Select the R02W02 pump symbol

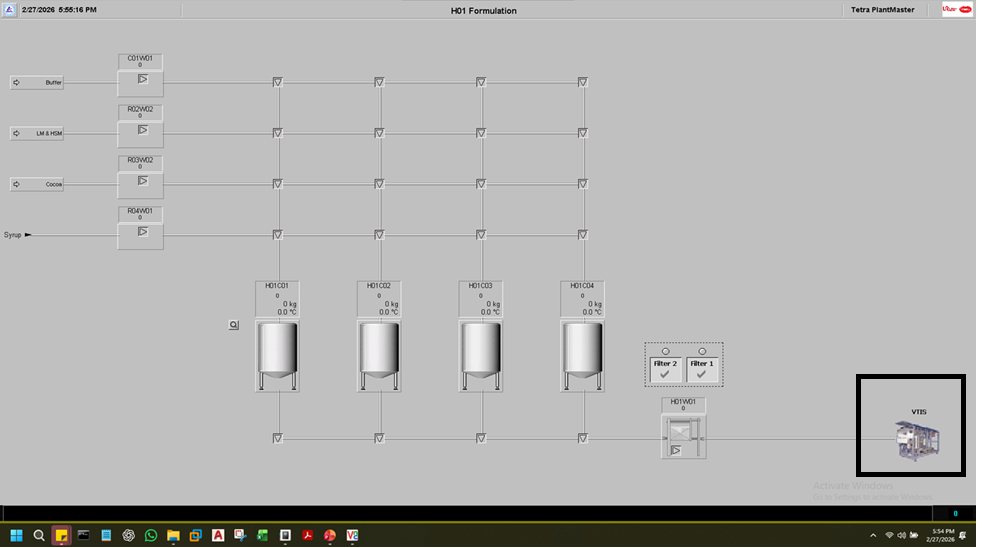pyautogui.click(x=142, y=130)
